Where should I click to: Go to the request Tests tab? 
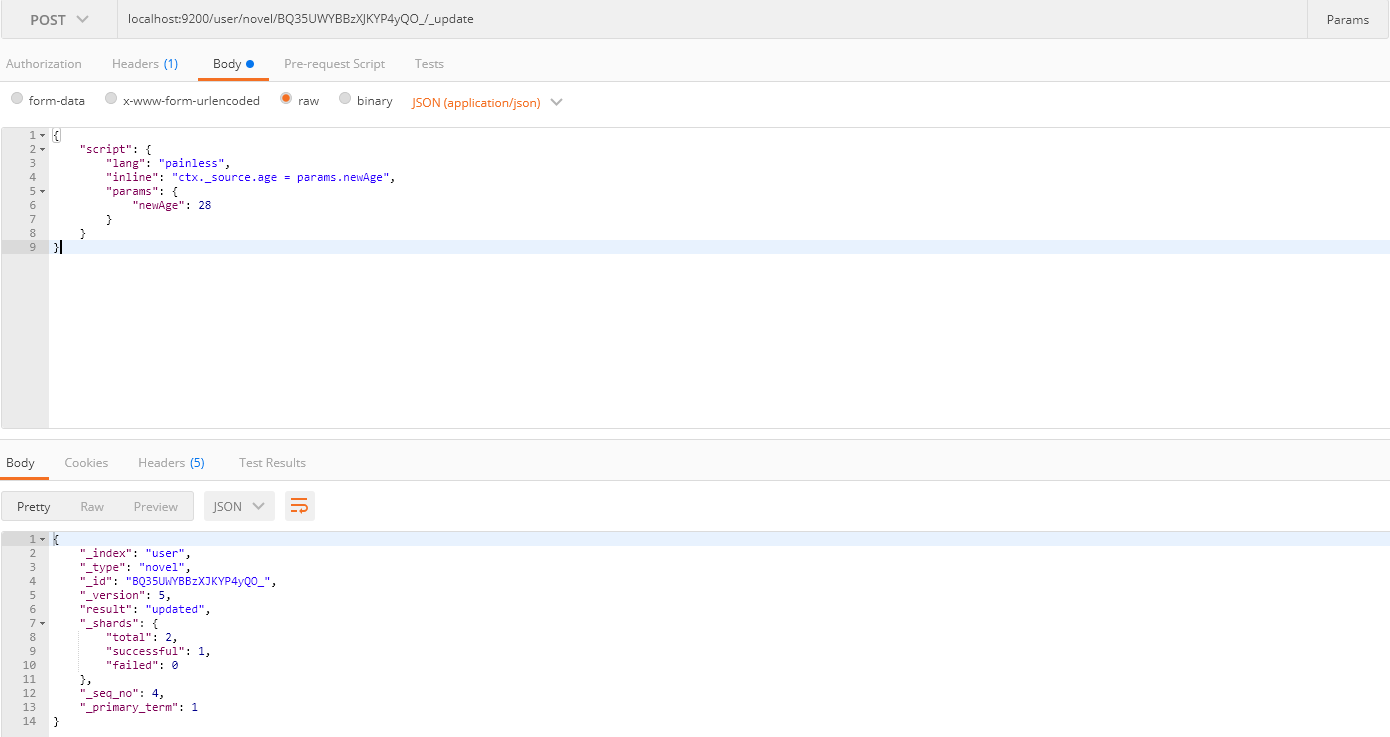coord(429,64)
